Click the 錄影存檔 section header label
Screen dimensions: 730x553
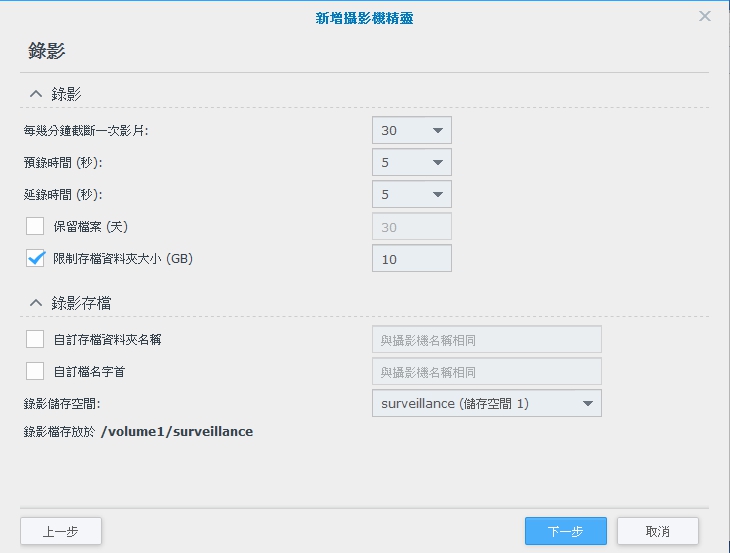[x=81, y=303]
